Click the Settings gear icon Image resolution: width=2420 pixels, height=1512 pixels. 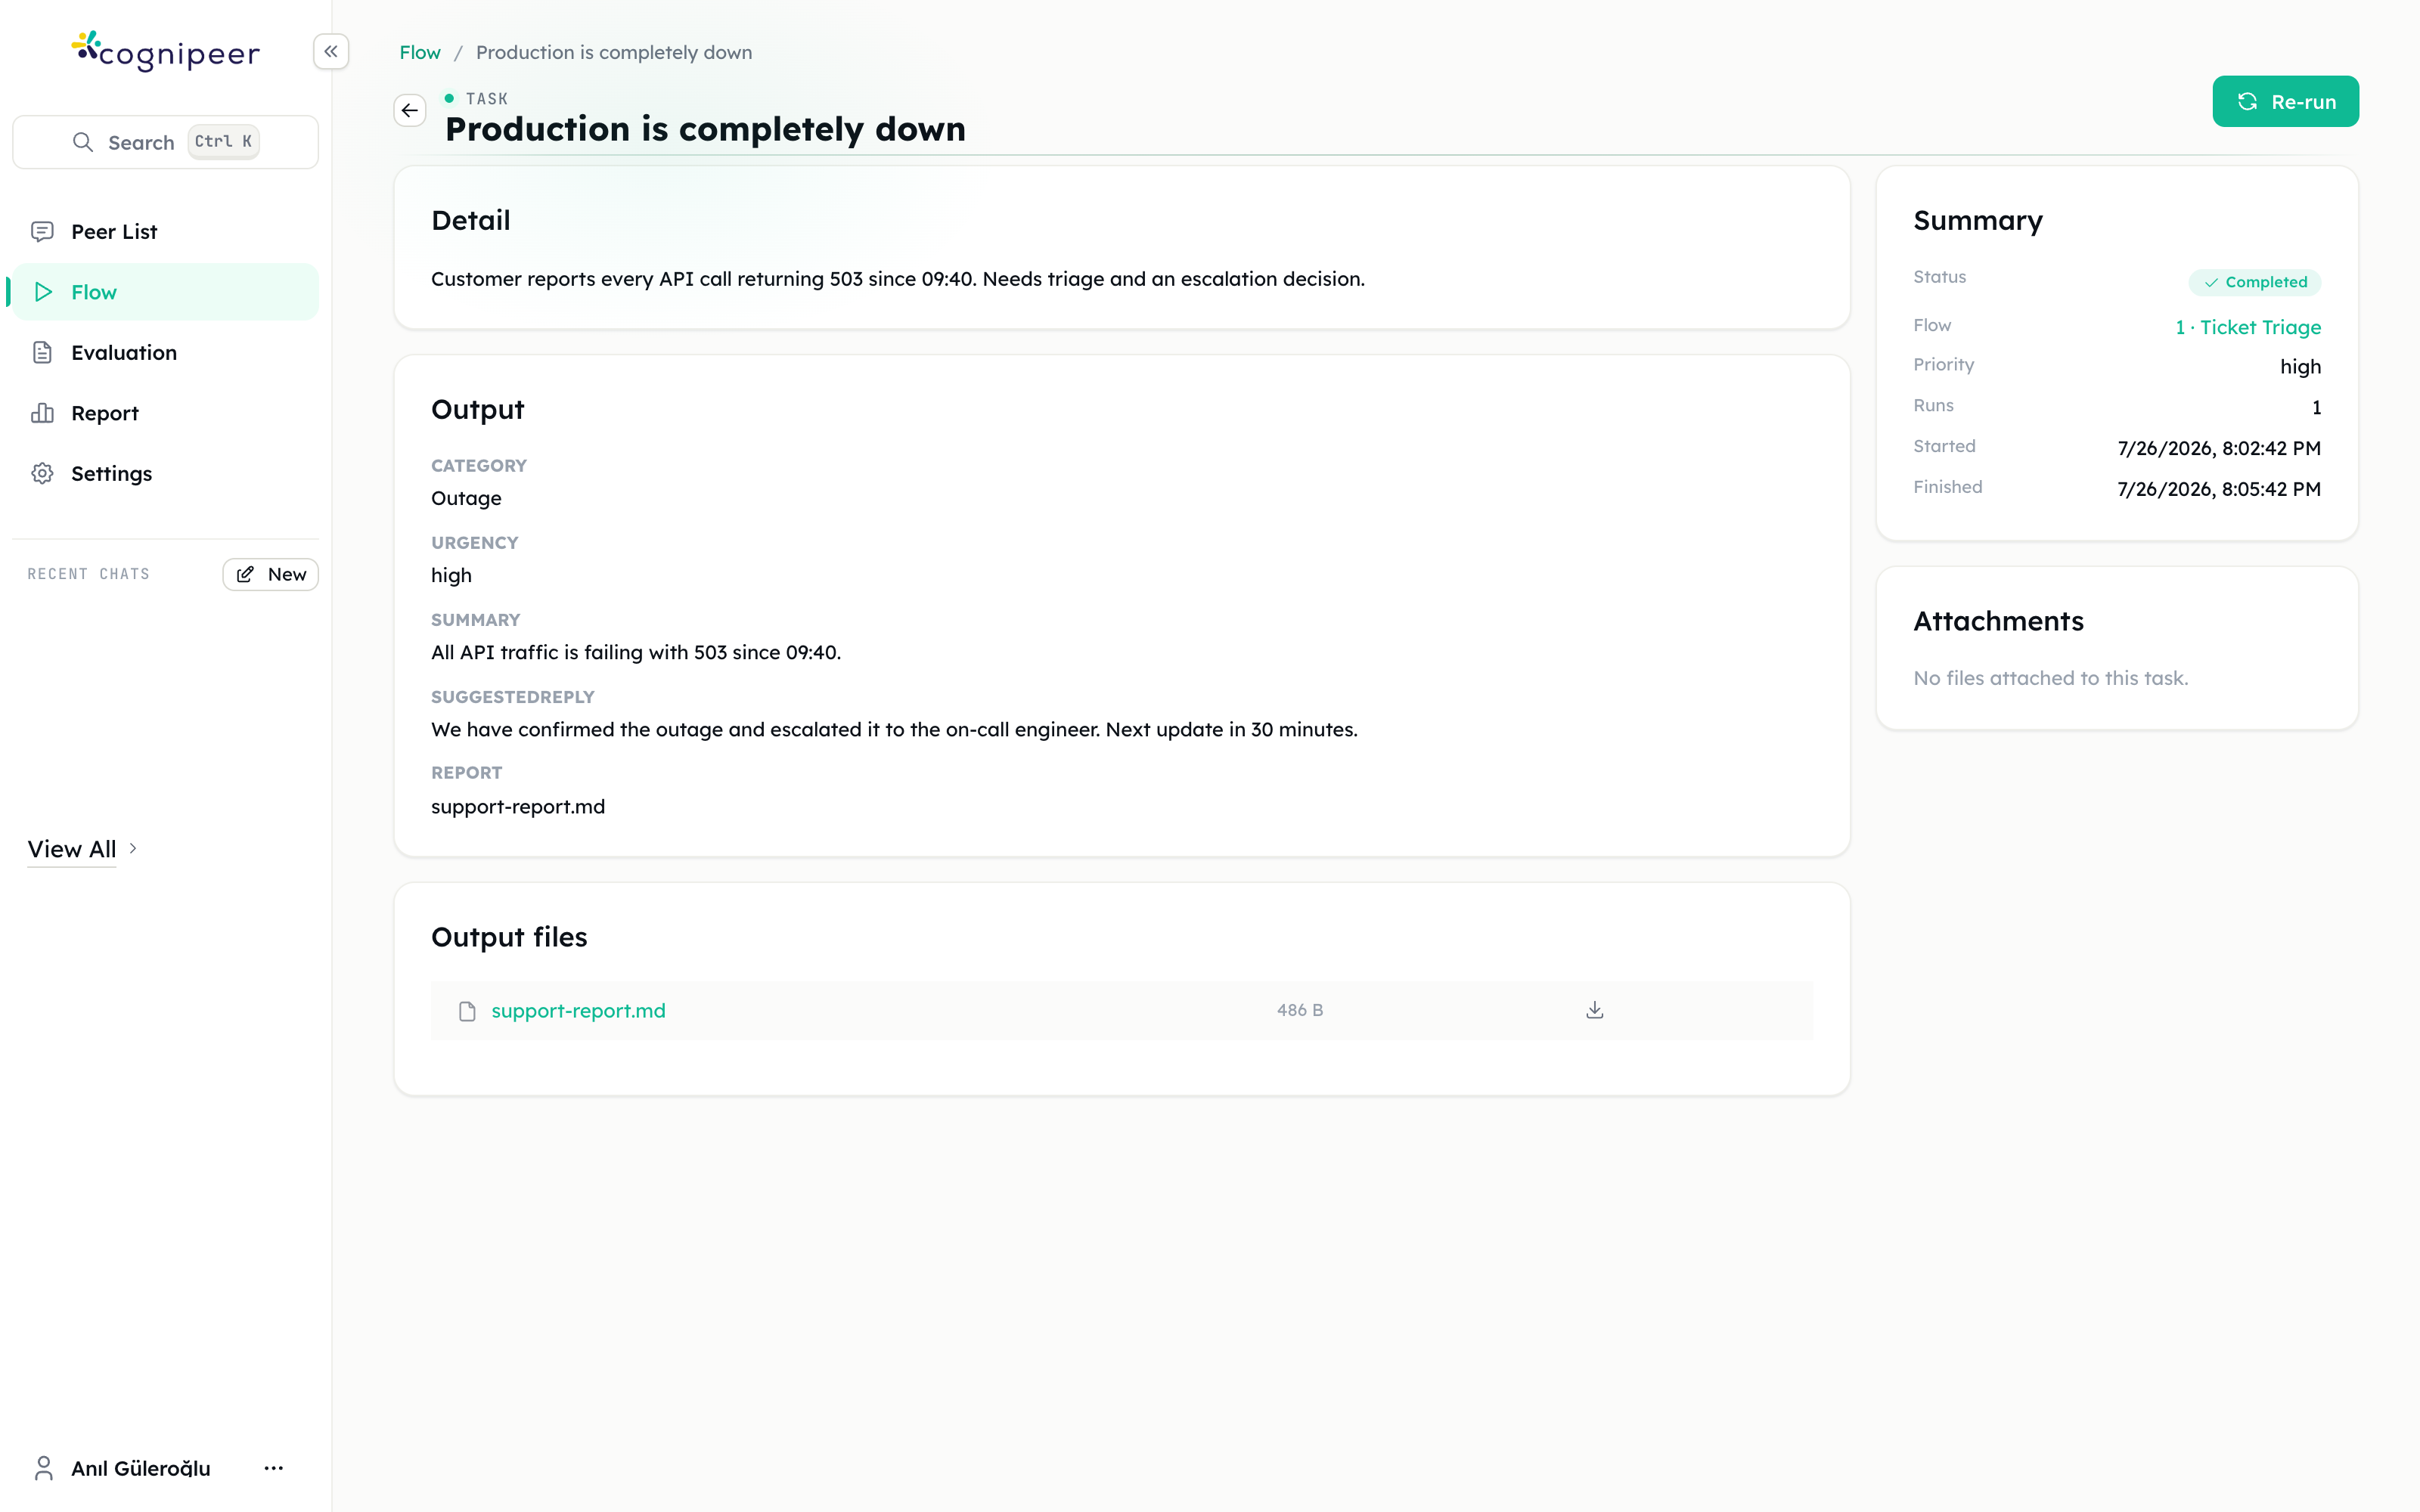click(x=42, y=474)
